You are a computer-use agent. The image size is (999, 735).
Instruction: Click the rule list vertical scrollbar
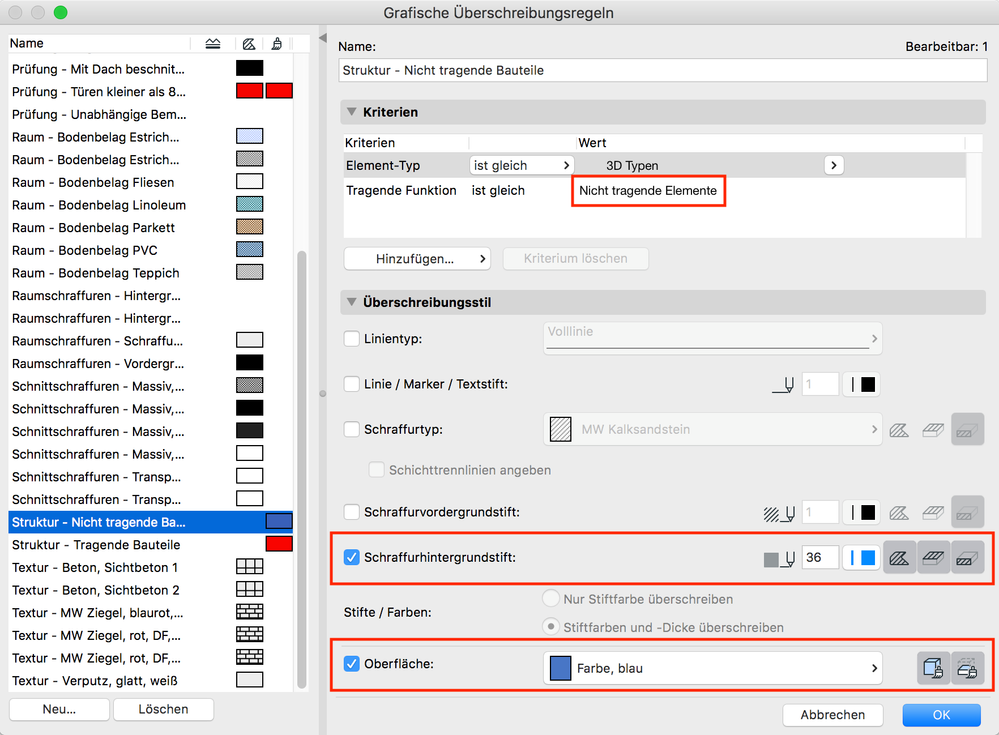click(x=302, y=469)
